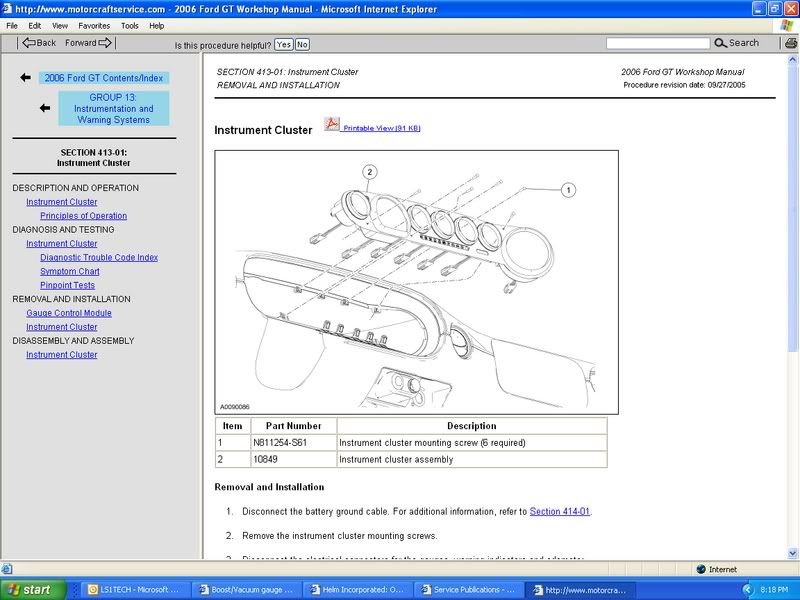Click the Internet Explorer icon in title bar
Viewport: 800px width, 600px height.
(7, 9)
